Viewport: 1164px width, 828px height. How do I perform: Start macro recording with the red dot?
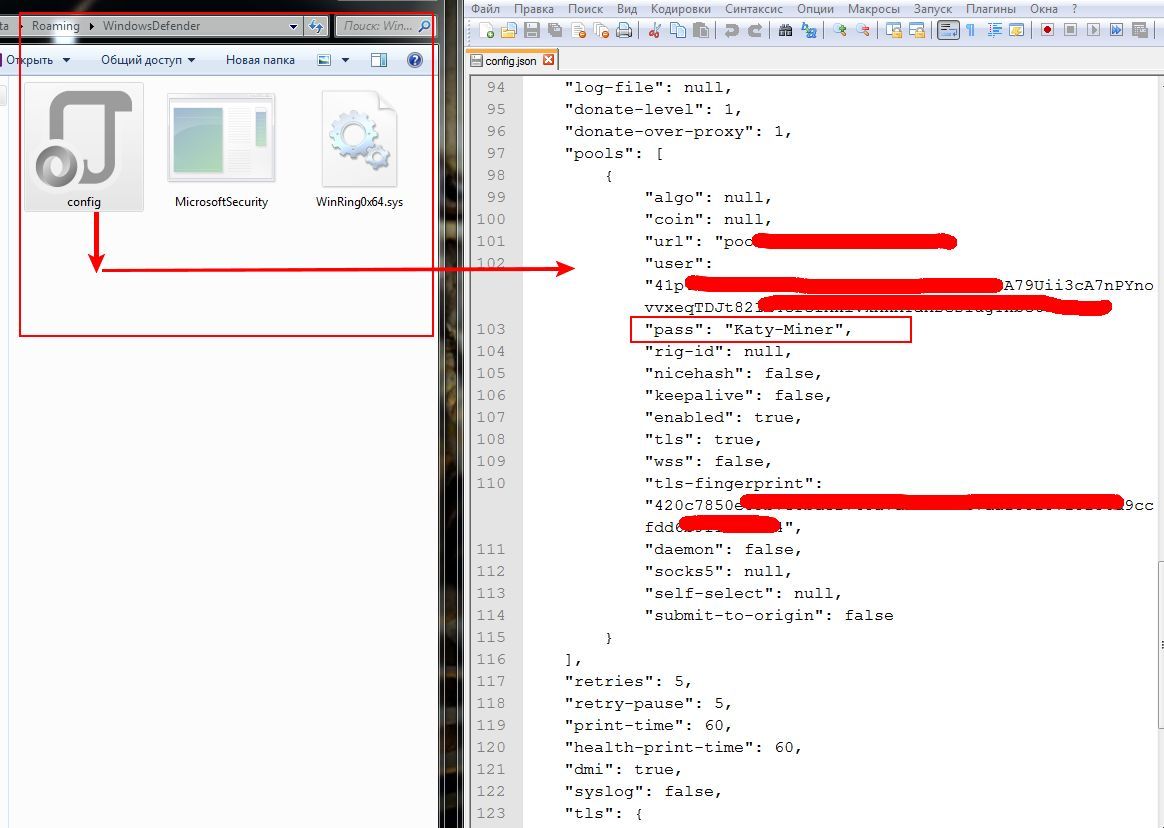1047,30
